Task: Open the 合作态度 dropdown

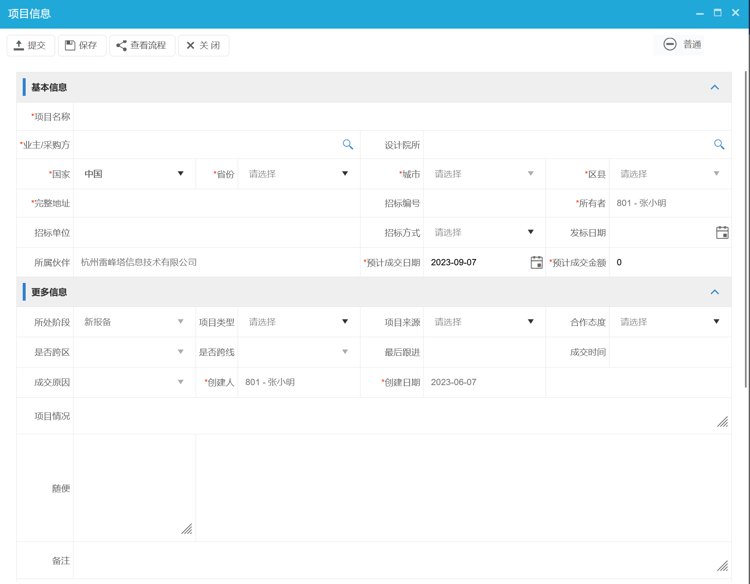Action: pos(670,322)
